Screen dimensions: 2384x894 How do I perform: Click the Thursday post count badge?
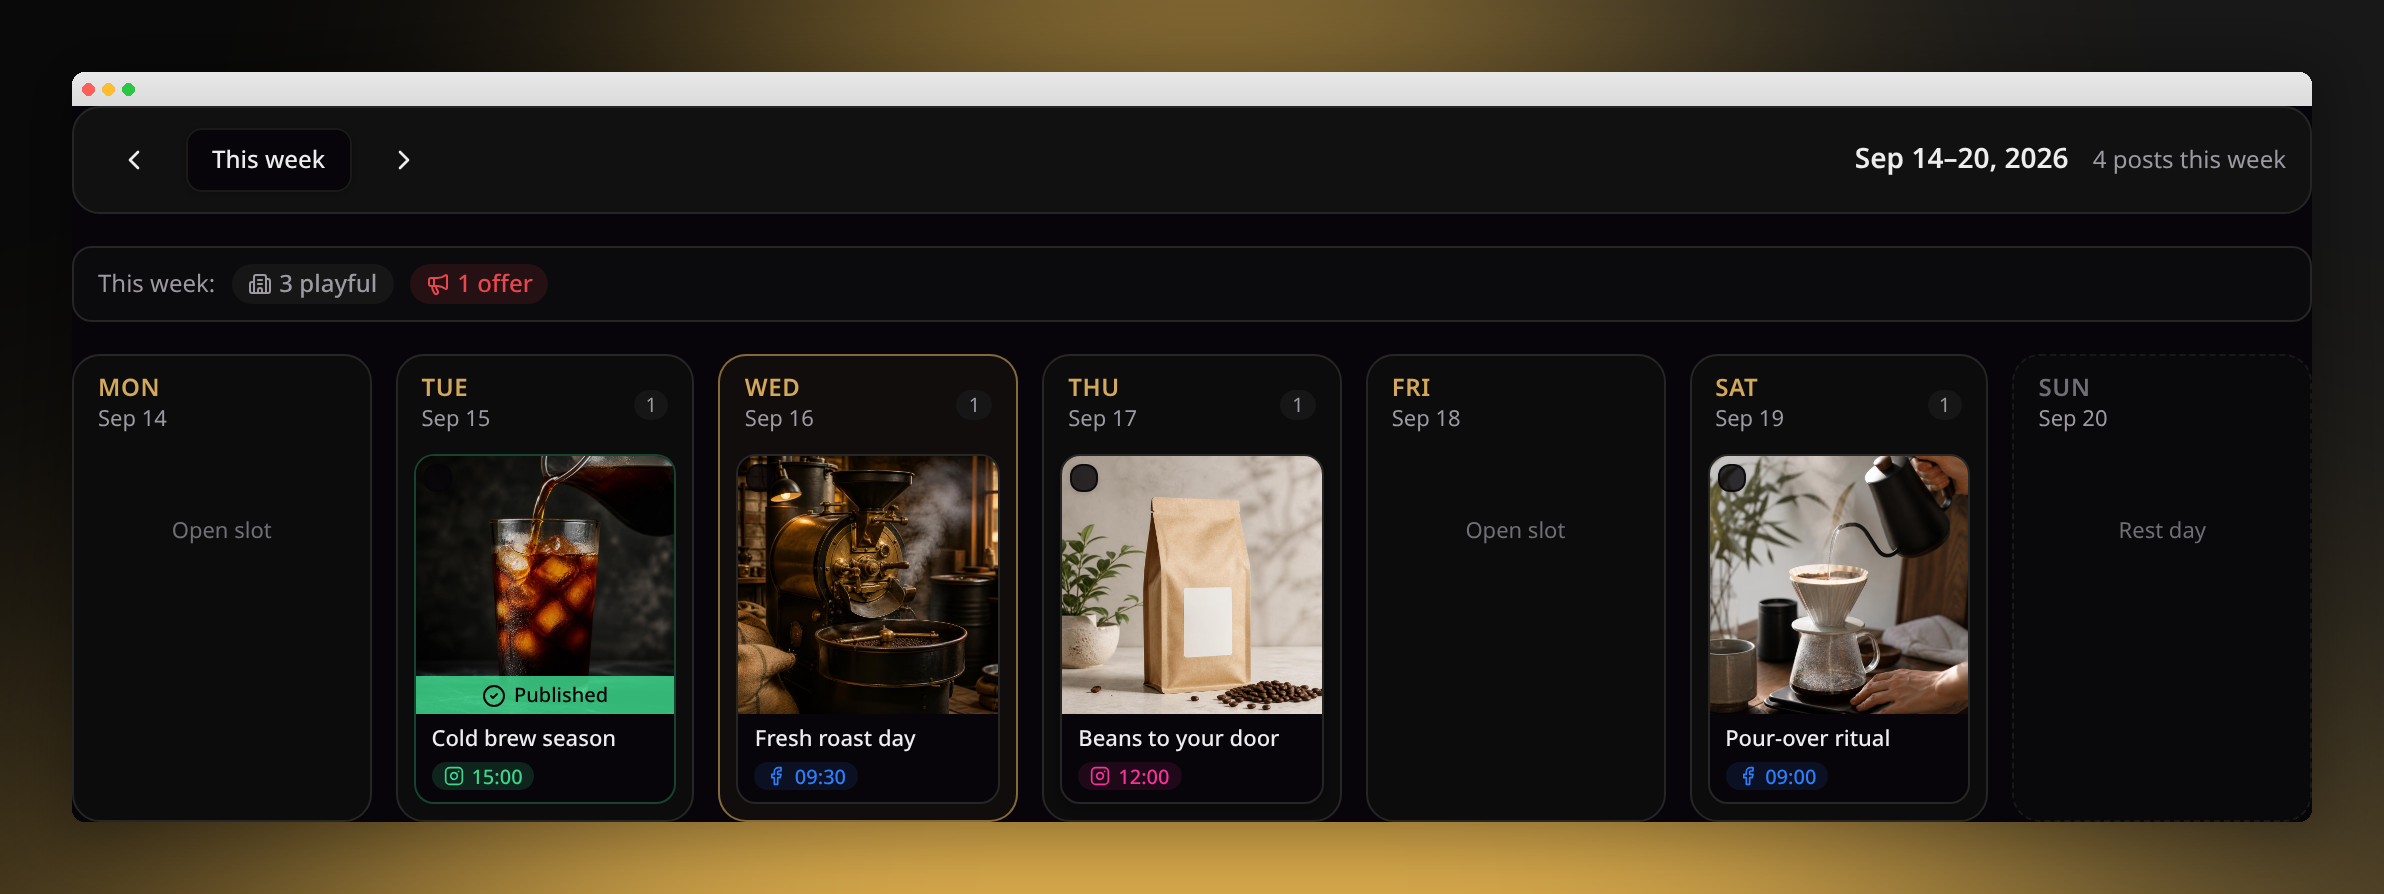tap(1298, 405)
